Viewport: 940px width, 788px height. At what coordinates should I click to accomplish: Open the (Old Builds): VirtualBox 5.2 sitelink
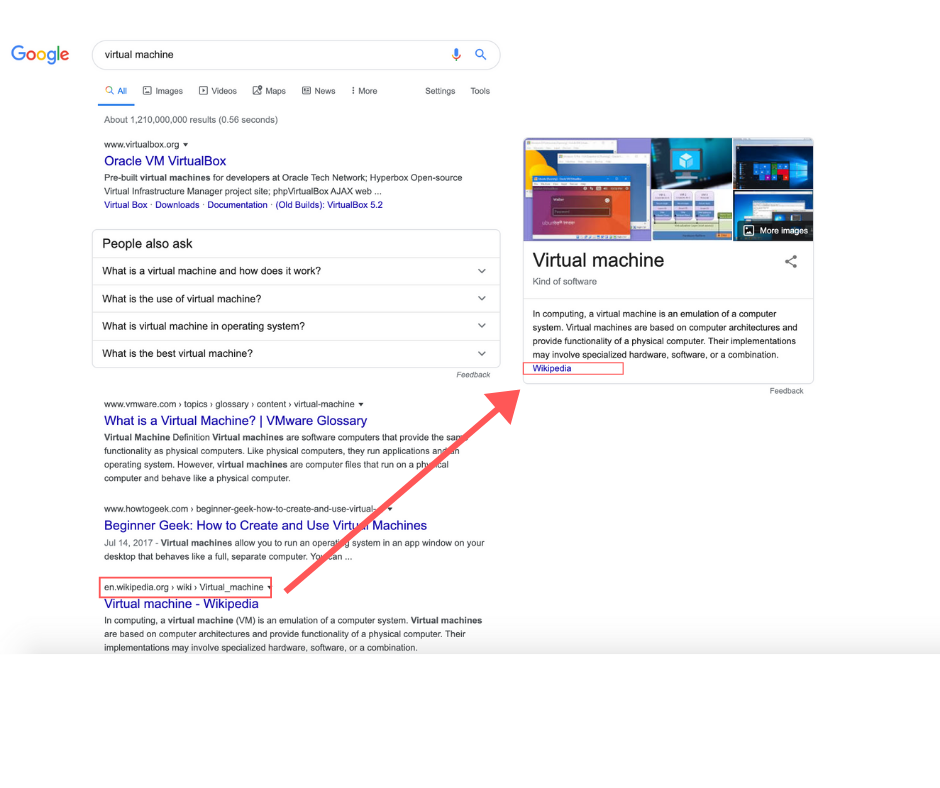coord(329,205)
